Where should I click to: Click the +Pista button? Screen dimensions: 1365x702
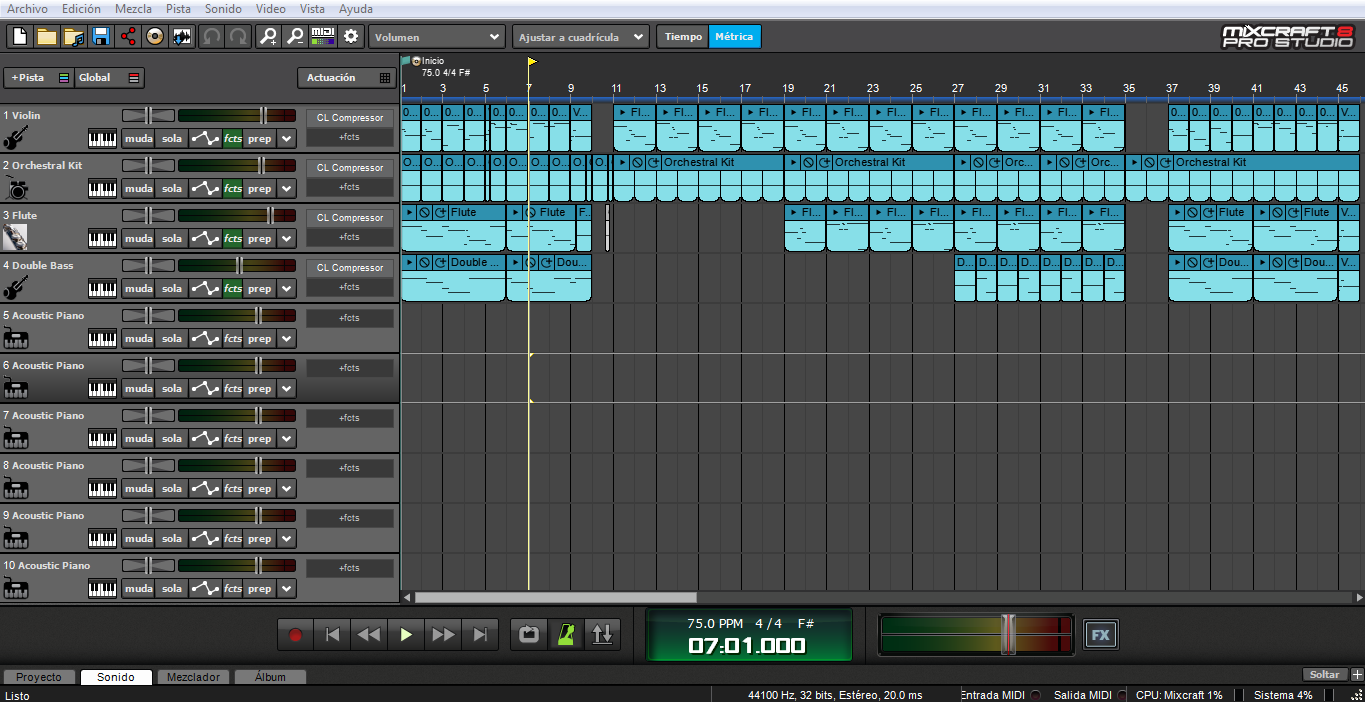(x=29, y=77)
